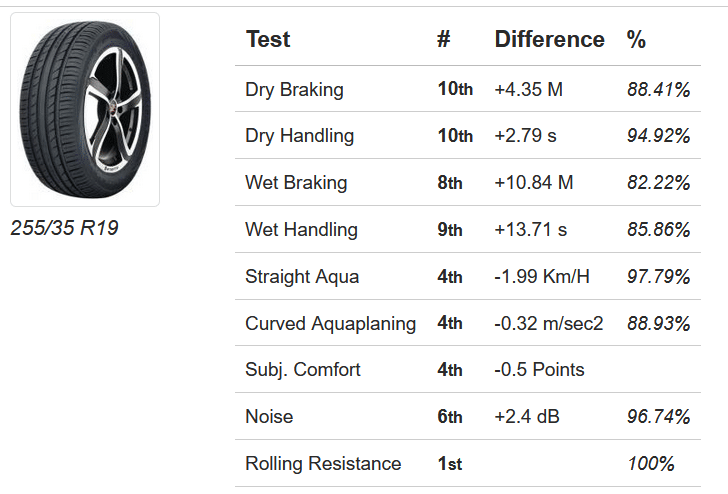Open the Dry Braking test row

tap(294, 90)
